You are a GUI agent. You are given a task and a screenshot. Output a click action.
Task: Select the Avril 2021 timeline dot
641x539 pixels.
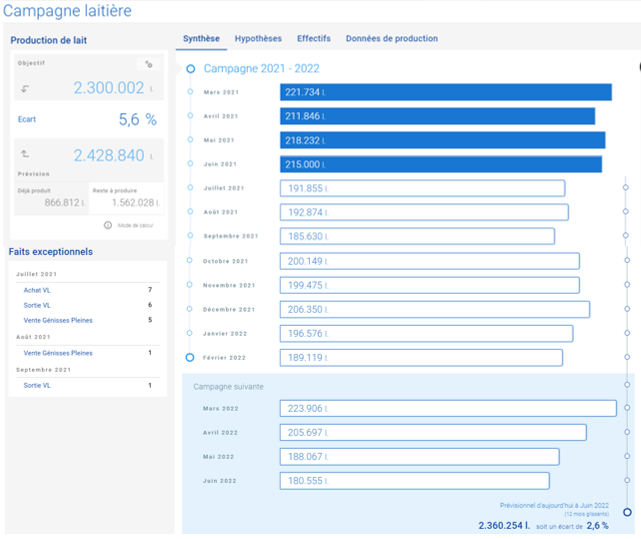click(x=190, y=116)
